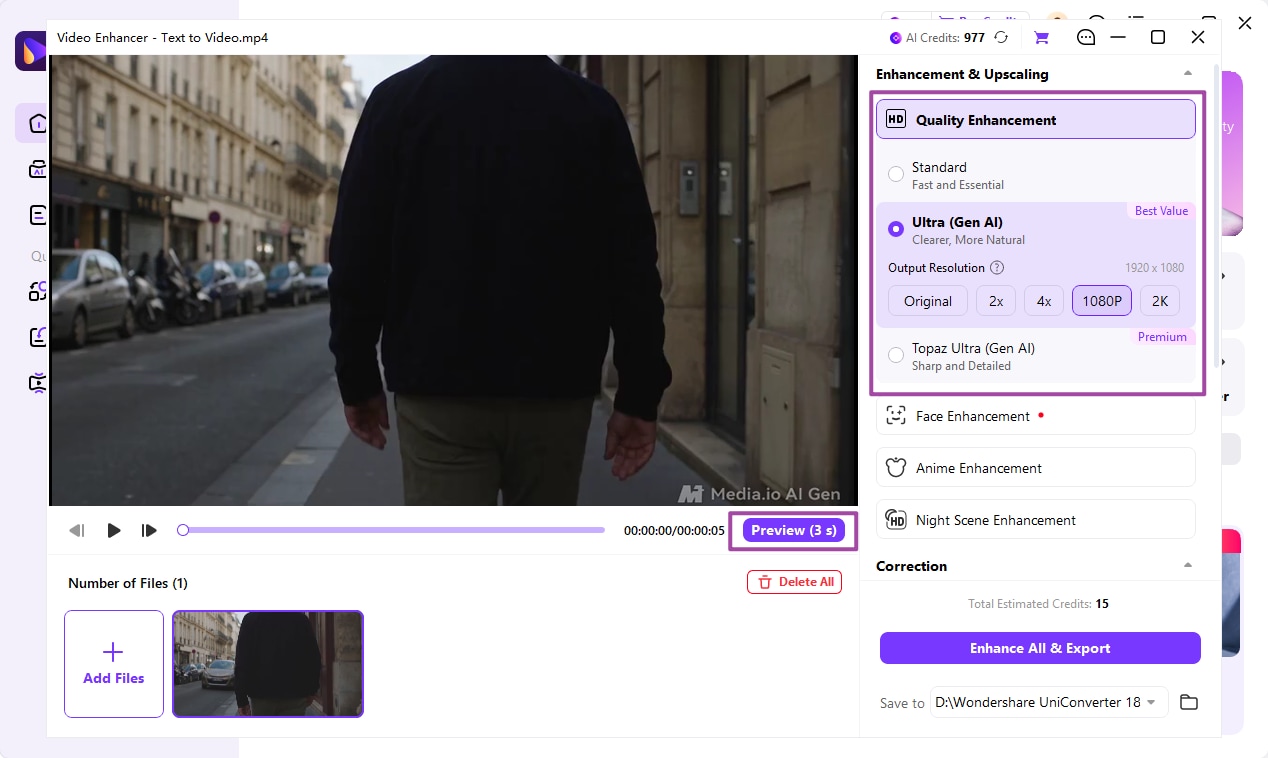Viewport: 1268px width, 758px height.
Task: Open the output folder icon
Action: tap(1189, 702)
